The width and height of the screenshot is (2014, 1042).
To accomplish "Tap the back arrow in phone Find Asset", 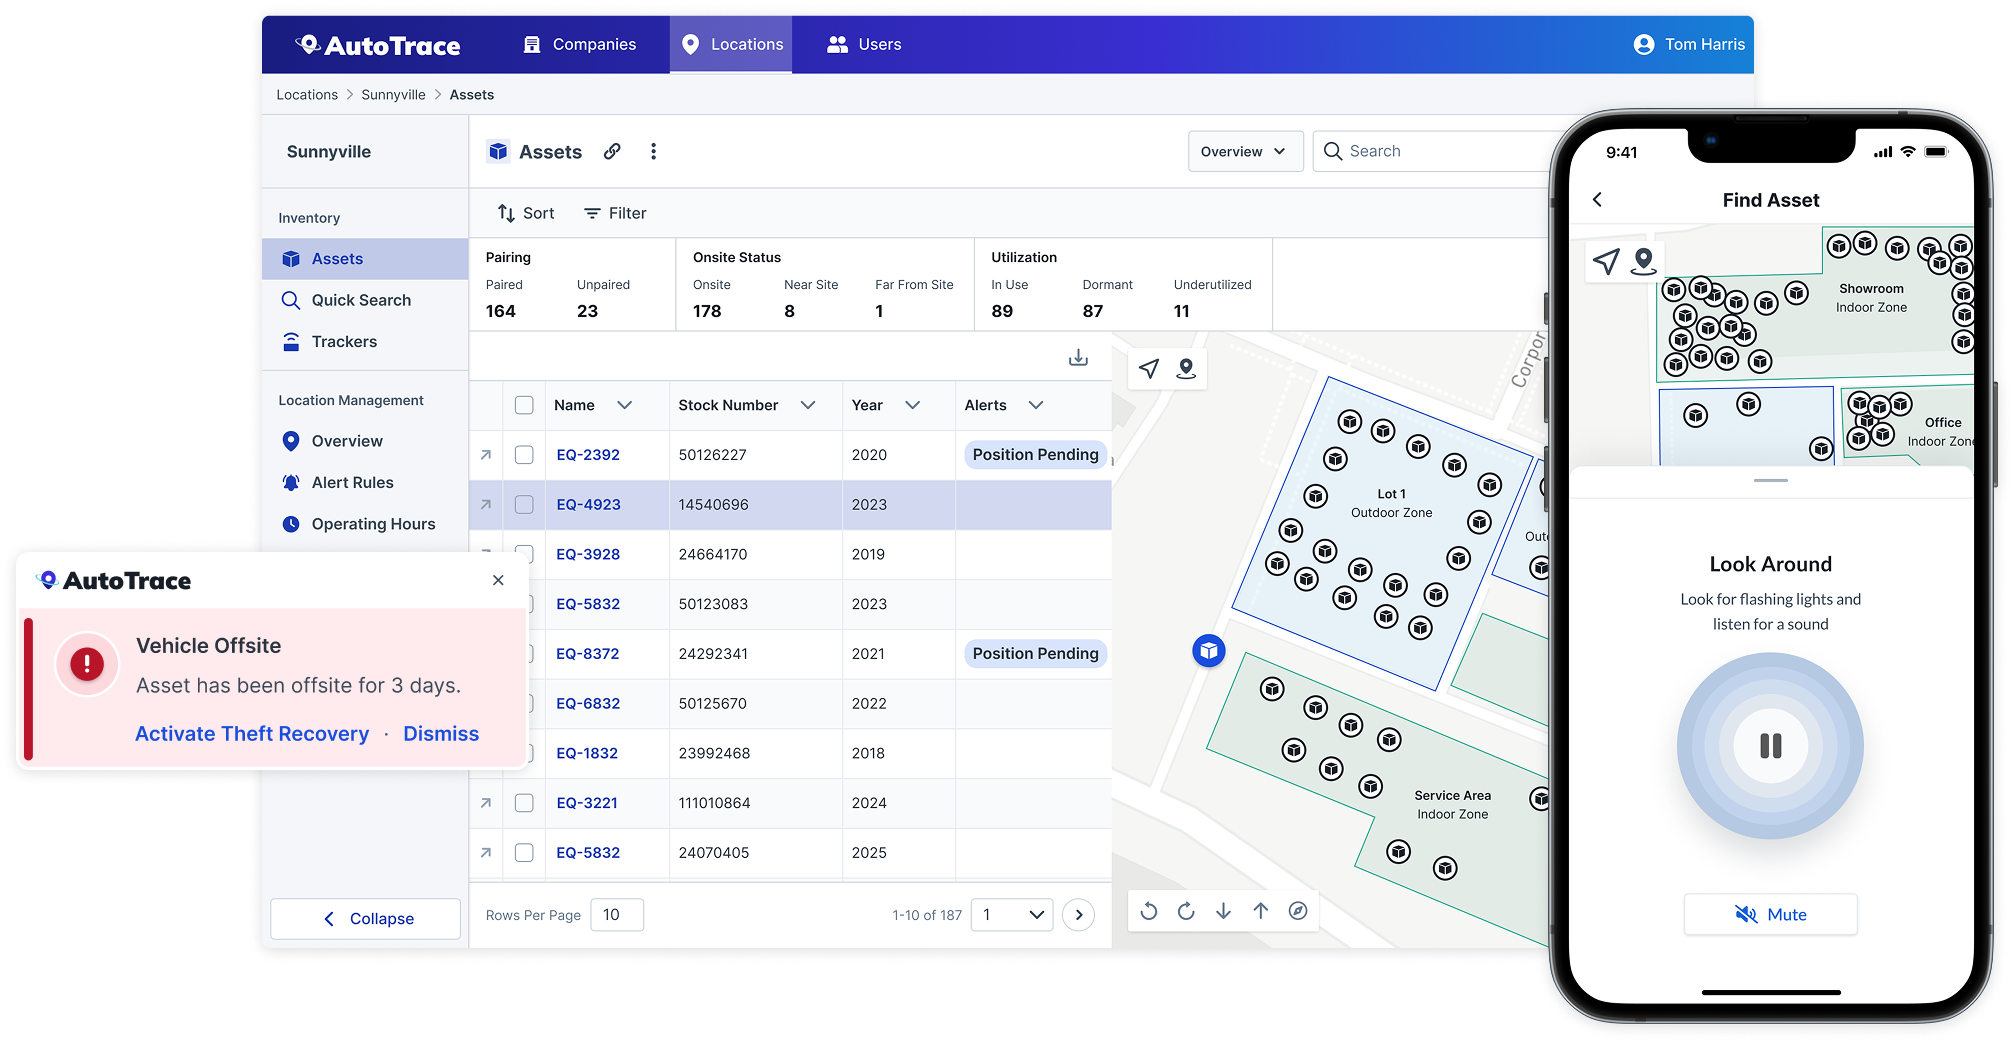I will [x=1598, y=200].
